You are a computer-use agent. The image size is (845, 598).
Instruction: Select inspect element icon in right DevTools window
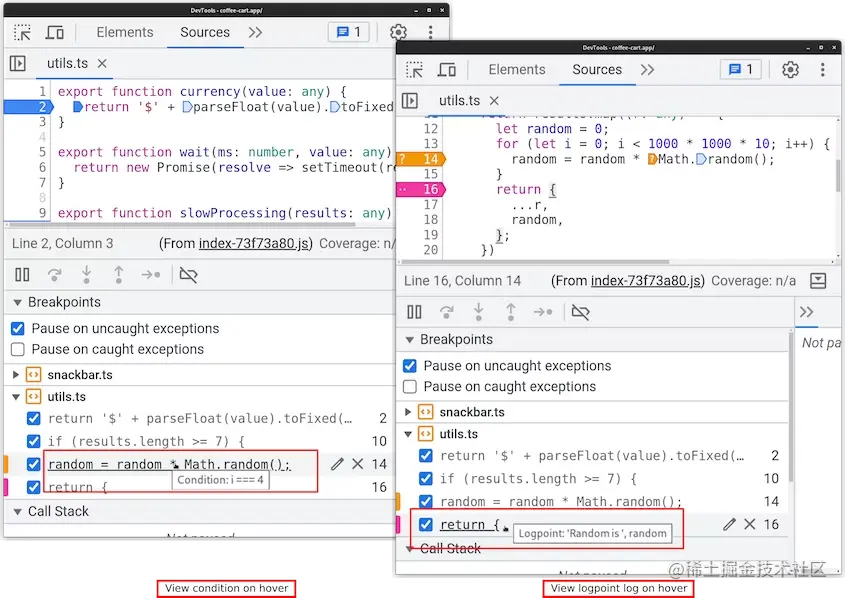pos(414,70)
